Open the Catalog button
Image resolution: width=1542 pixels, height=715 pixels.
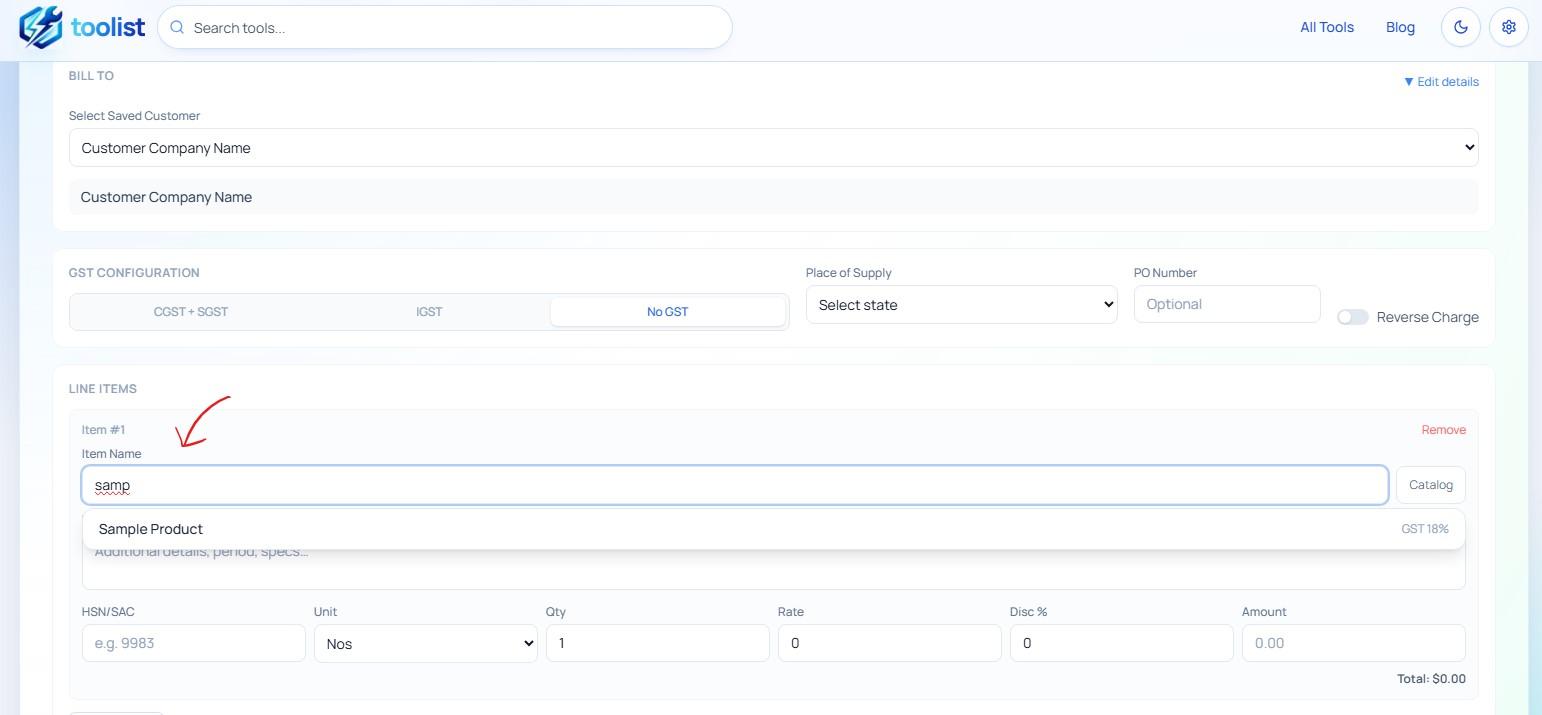1430,484
